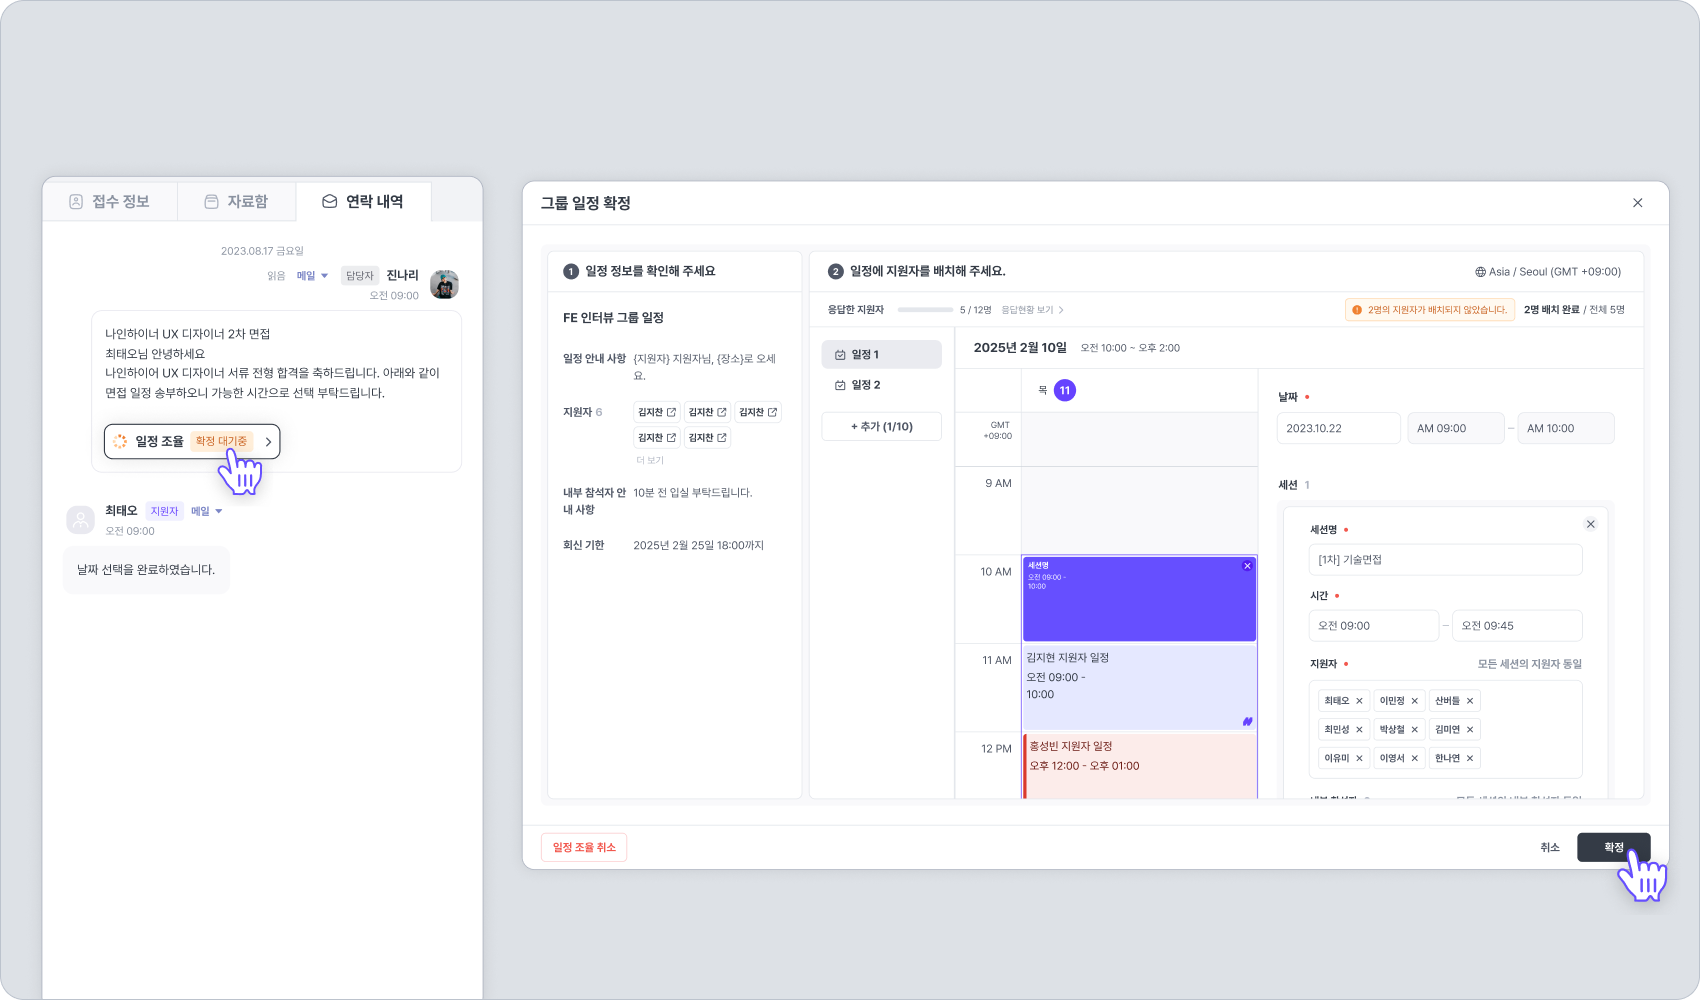Image resolution: width=1700 pixels, height=1000 pixels.
Task: Click the calendar icon of 일정 1
Action: coord(840,355)
